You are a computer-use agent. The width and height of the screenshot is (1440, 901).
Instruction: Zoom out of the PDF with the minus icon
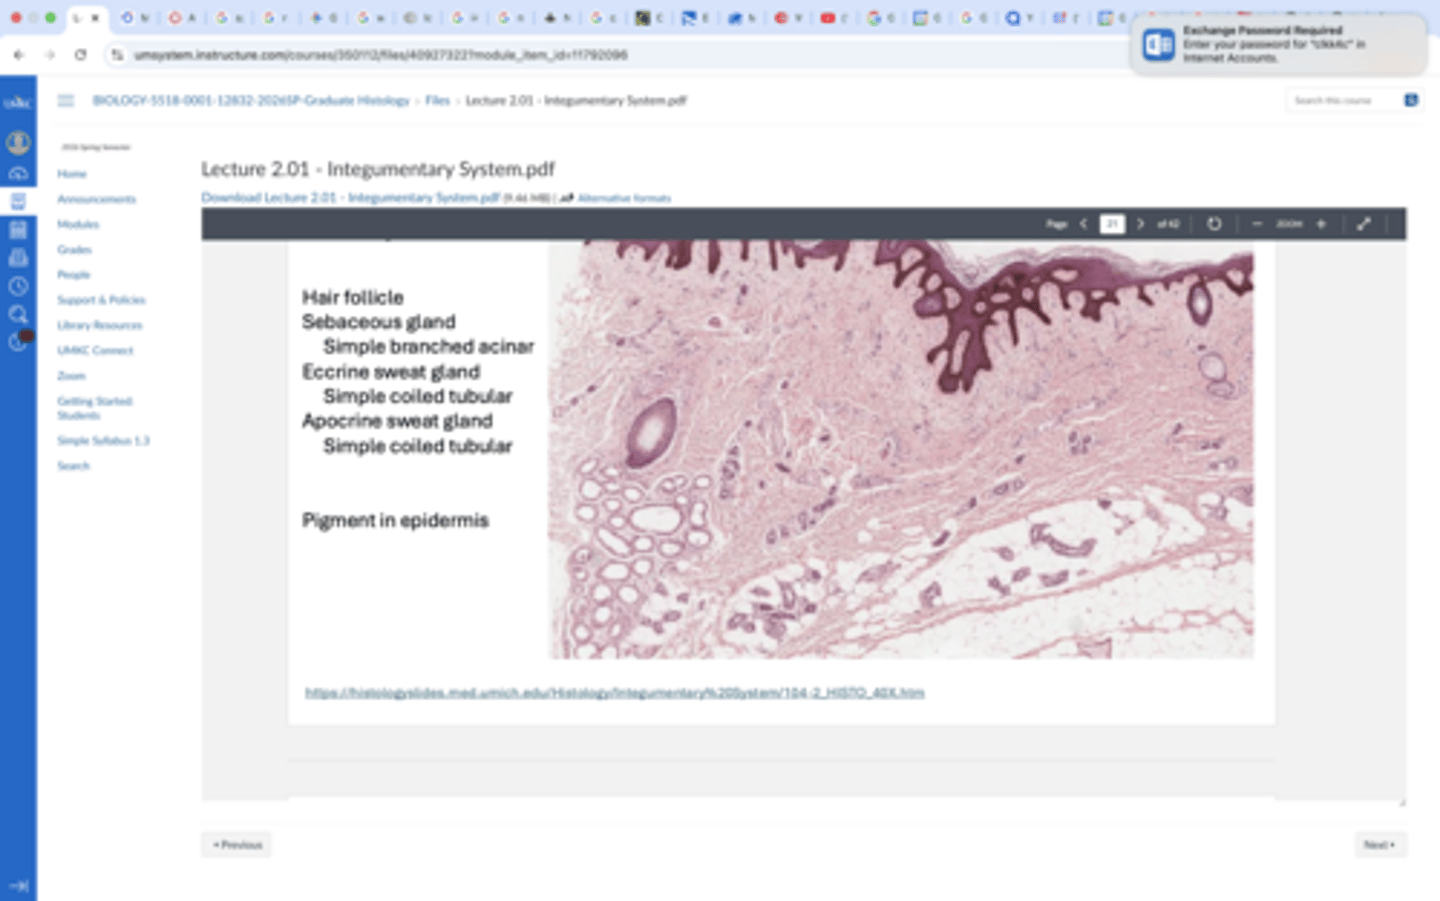tap(1257, 224)
